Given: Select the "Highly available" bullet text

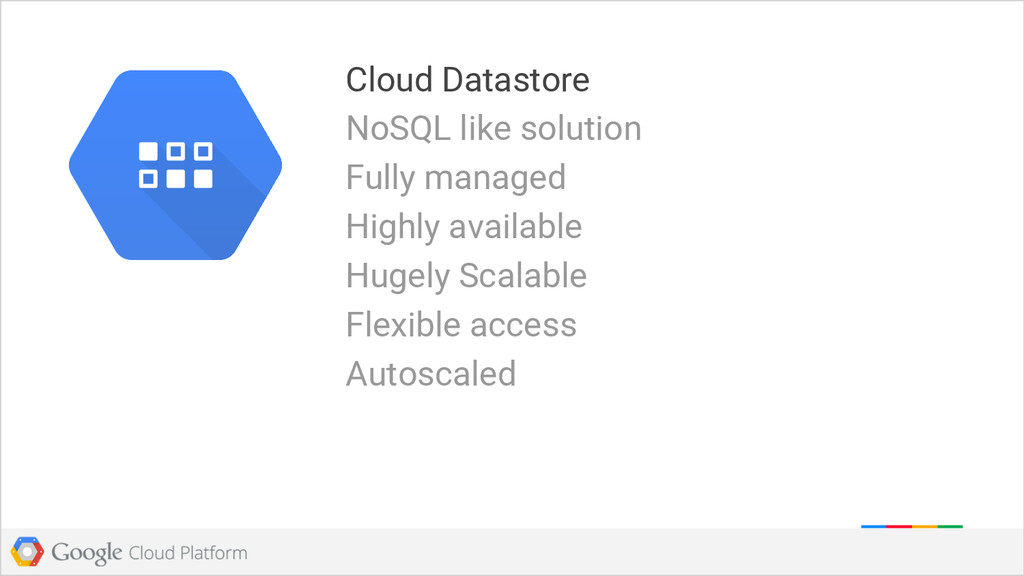Looking at the screenshot, I should pos(463,227).
